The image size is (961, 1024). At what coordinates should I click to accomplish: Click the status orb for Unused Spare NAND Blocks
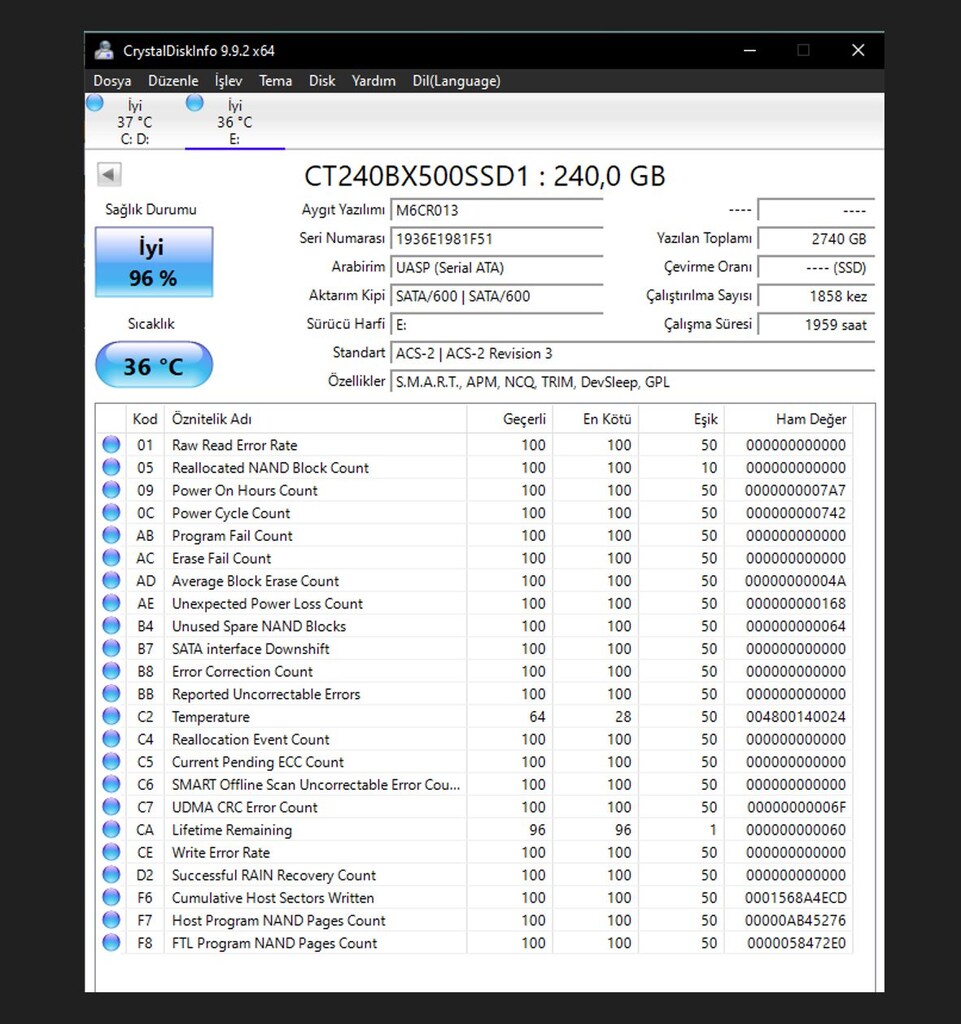112,626
